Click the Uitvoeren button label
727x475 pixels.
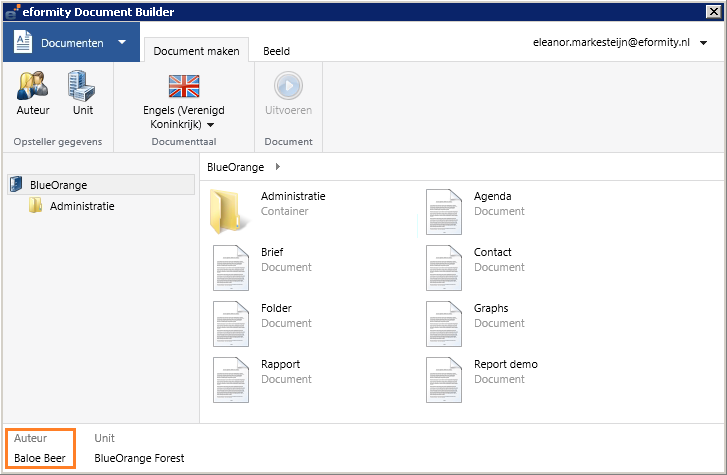click(288, 110)
